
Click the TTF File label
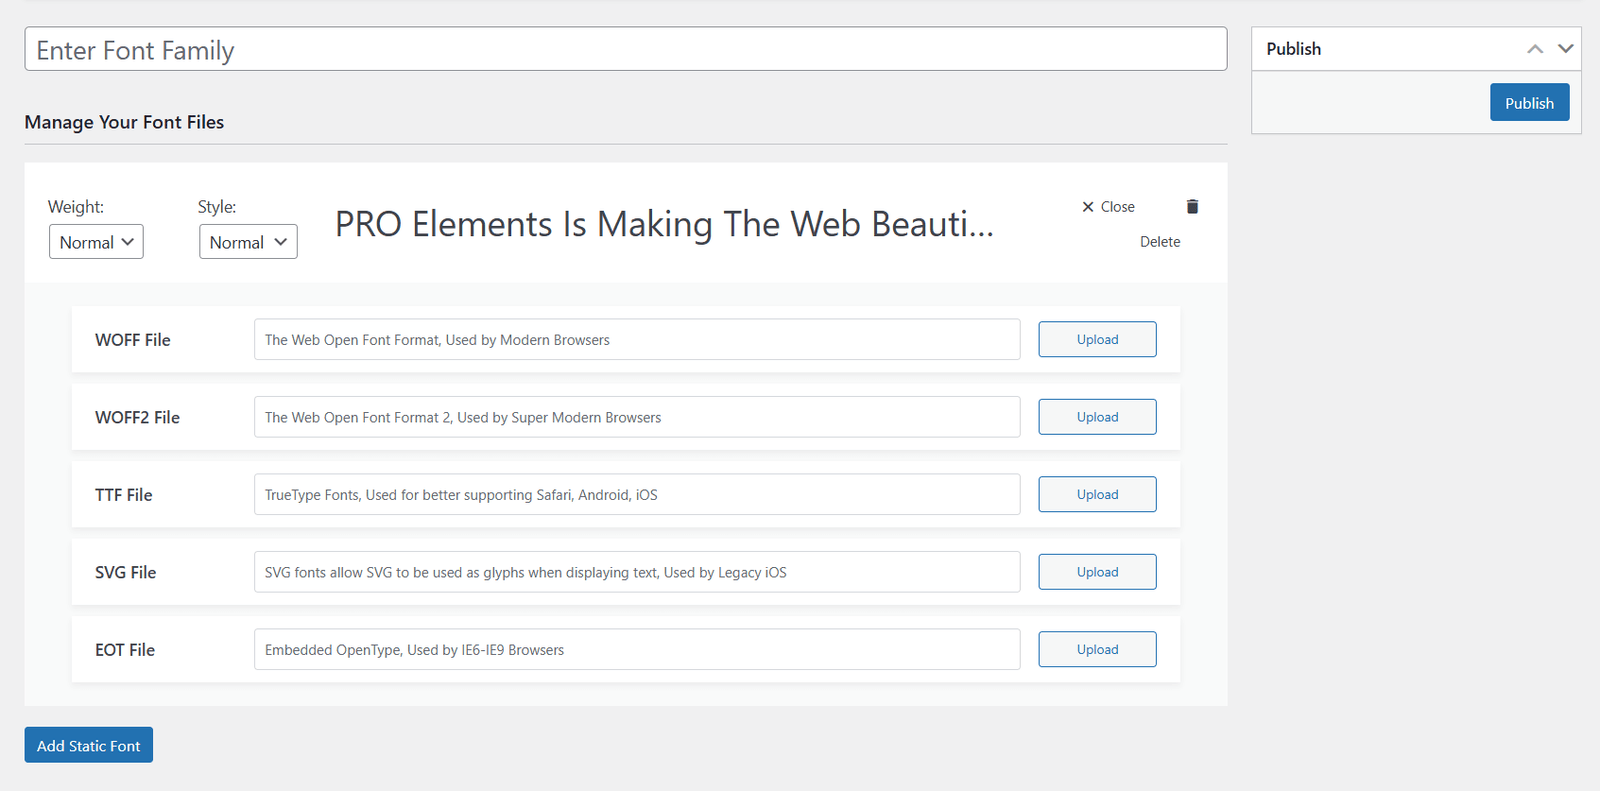coord(124,495)
